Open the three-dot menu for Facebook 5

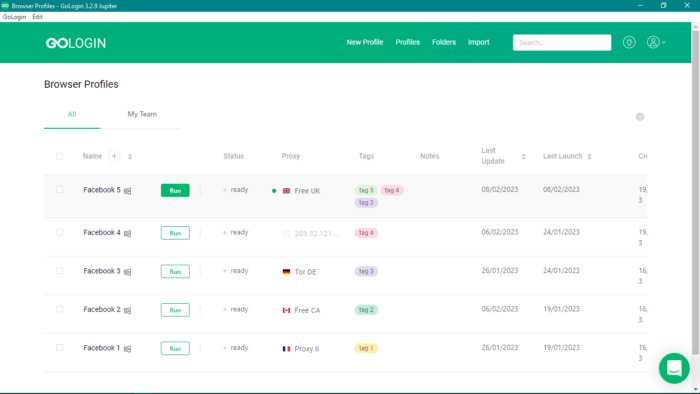click(x=200, y=190)
